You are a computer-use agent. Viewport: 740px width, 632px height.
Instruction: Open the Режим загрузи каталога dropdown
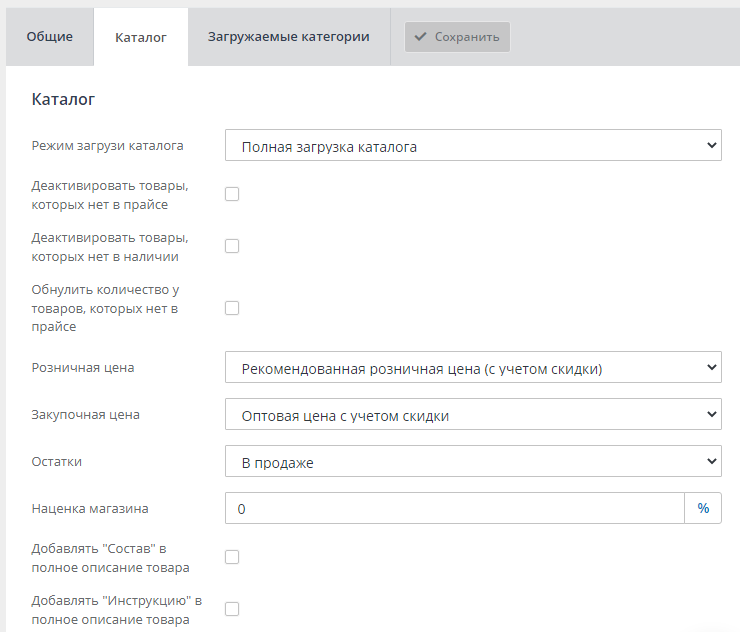tap(473, 146)
